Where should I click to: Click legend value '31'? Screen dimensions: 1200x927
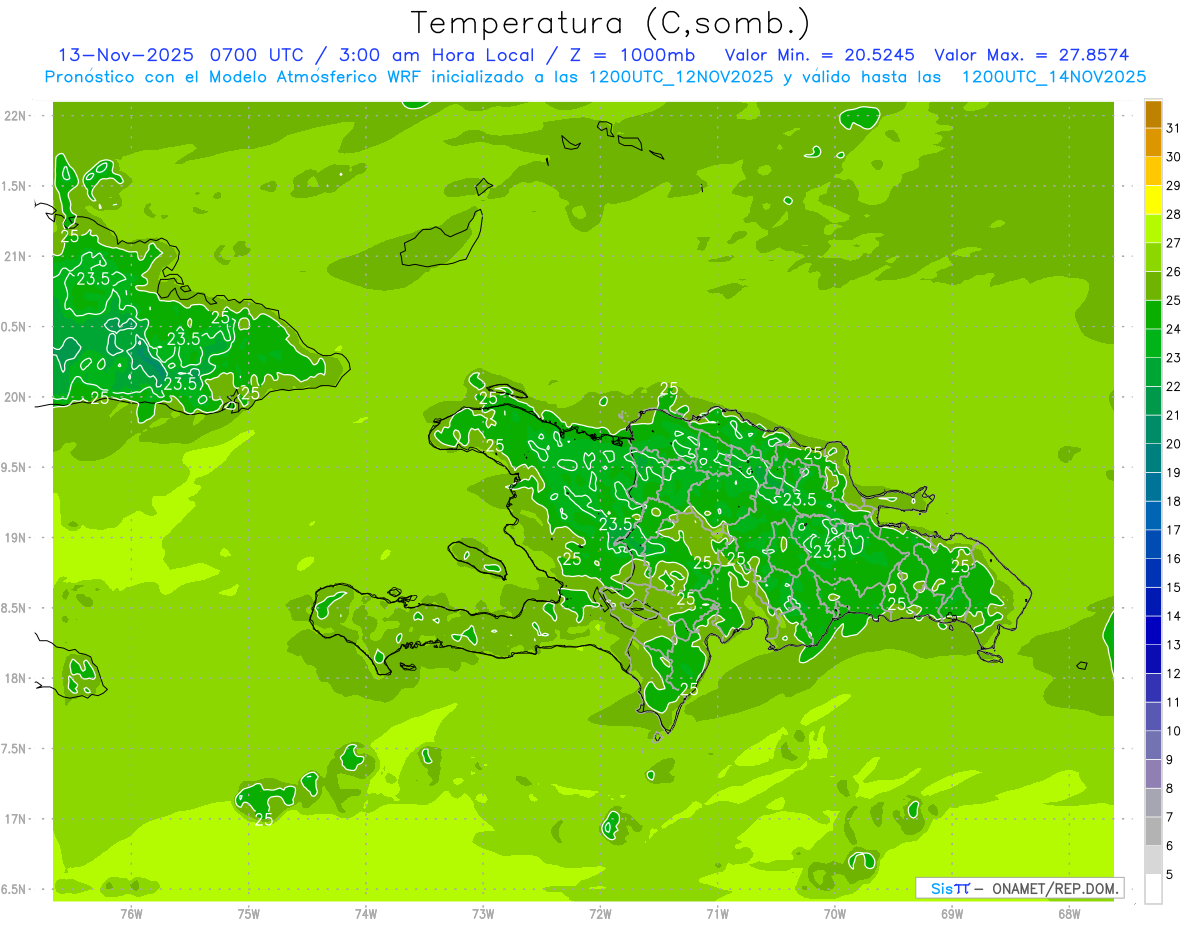coord(1174,128)
